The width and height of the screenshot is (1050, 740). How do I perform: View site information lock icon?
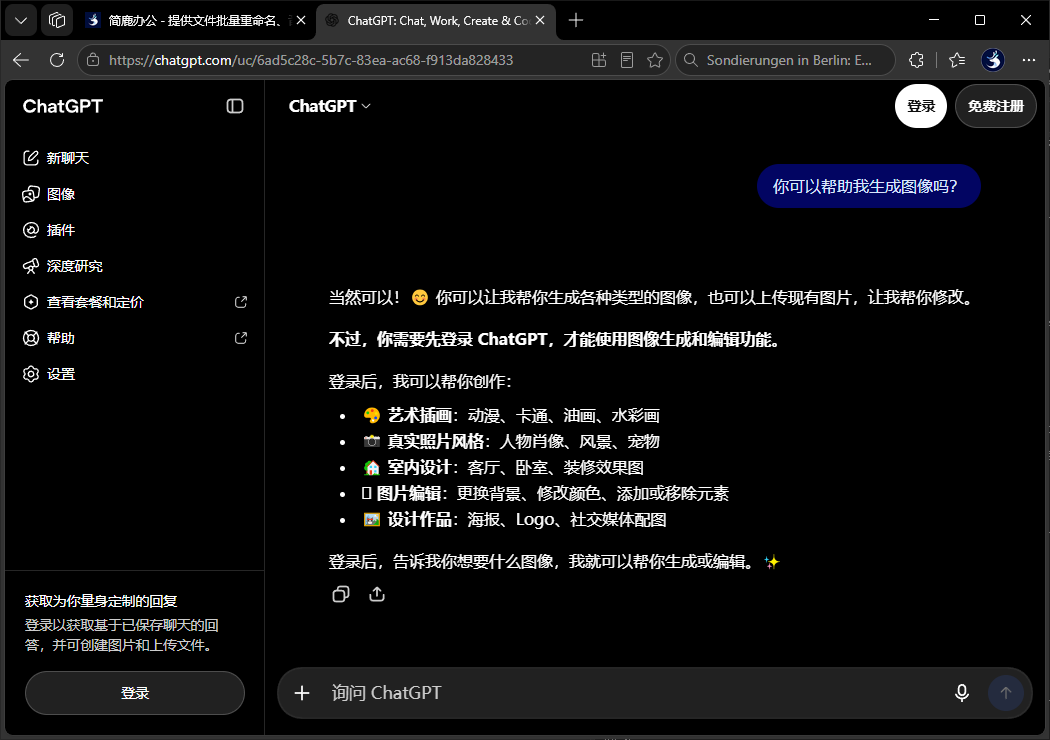tap(93, 60)
